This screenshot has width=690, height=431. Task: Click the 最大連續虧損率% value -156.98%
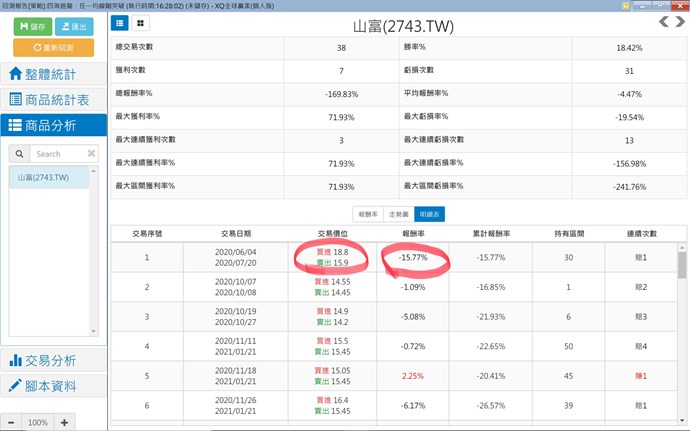629,164
